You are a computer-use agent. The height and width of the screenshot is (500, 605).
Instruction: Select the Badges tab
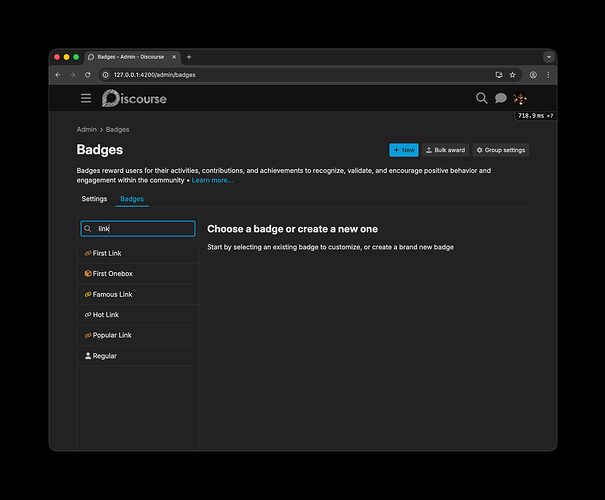[132, 199]
